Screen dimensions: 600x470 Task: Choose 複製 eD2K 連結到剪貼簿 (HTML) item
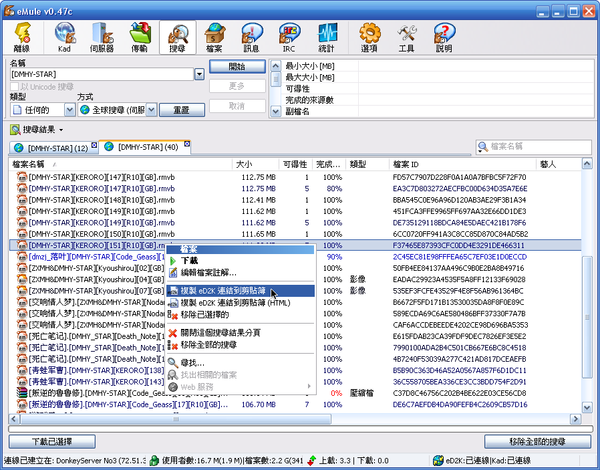(x=240, y=303)
